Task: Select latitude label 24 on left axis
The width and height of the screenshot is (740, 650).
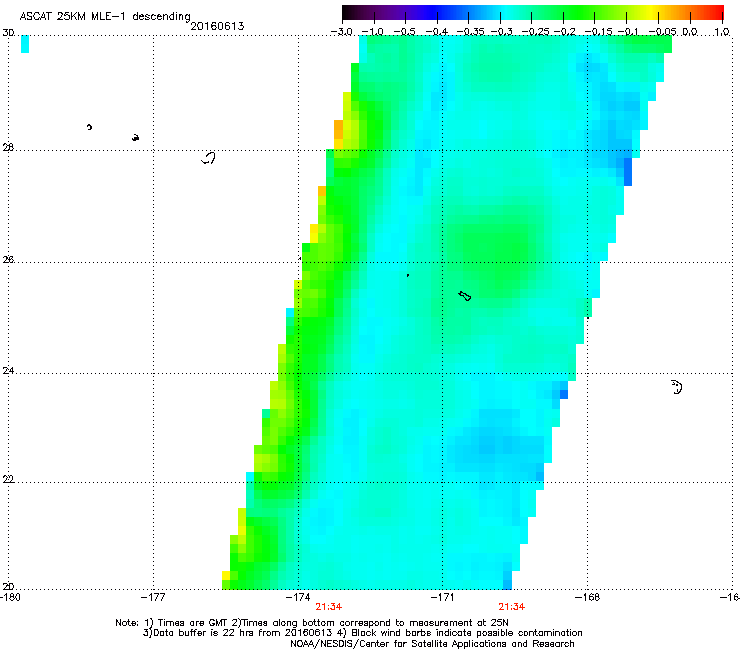Action: point(8,371)
